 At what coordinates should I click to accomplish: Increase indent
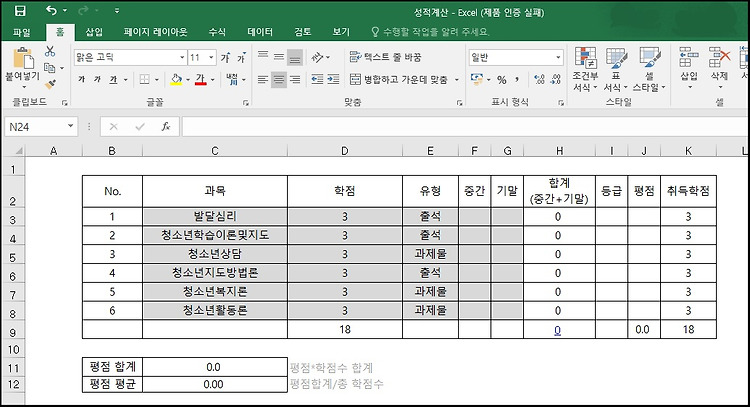333,79
